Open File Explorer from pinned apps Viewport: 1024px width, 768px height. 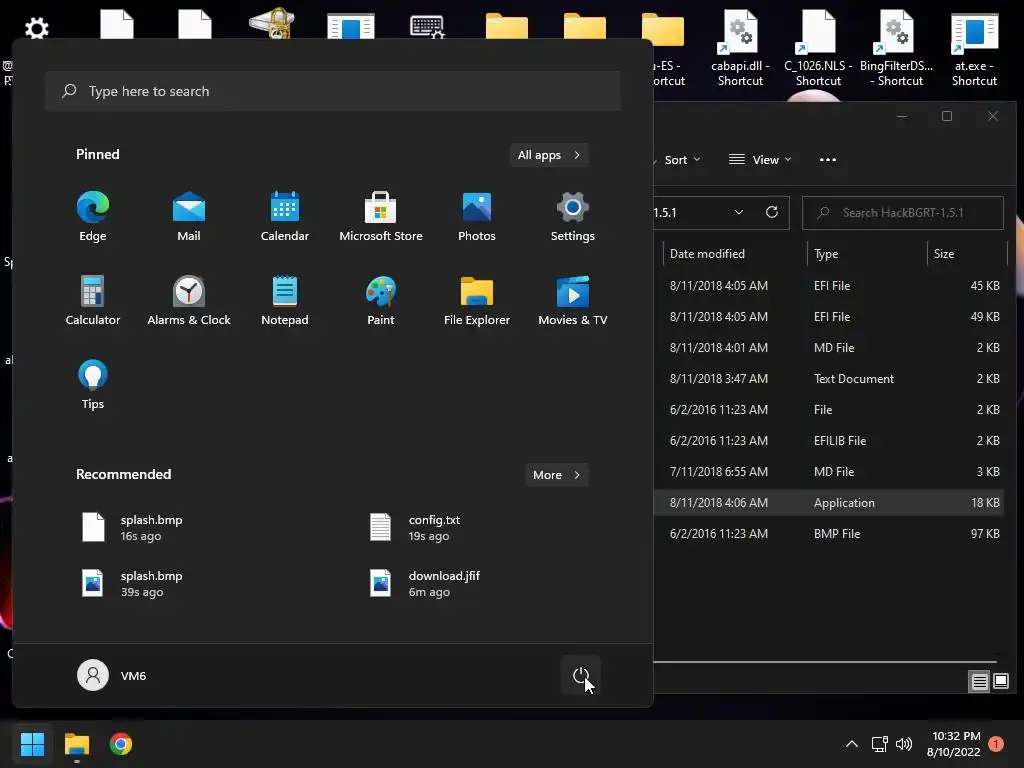tap(477, 300)
